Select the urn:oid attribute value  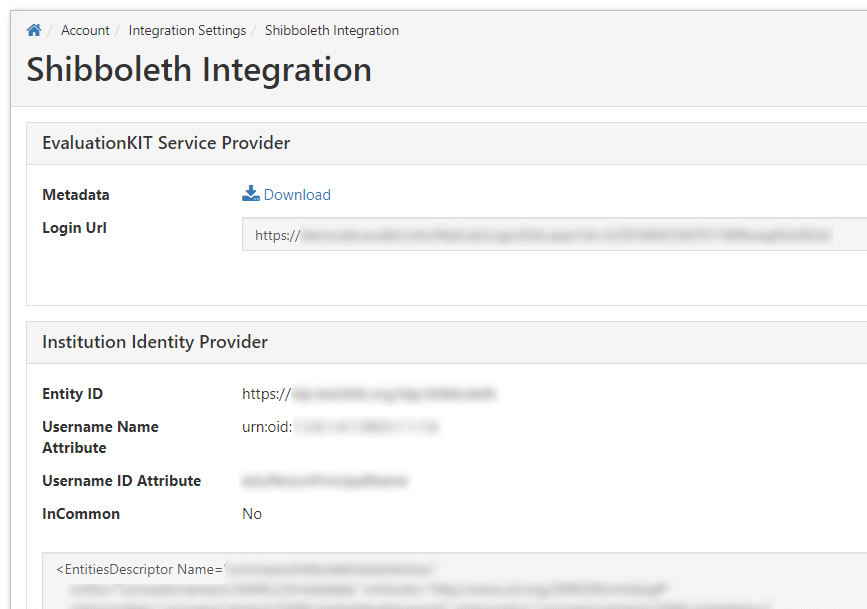click(x=340, y=427)
